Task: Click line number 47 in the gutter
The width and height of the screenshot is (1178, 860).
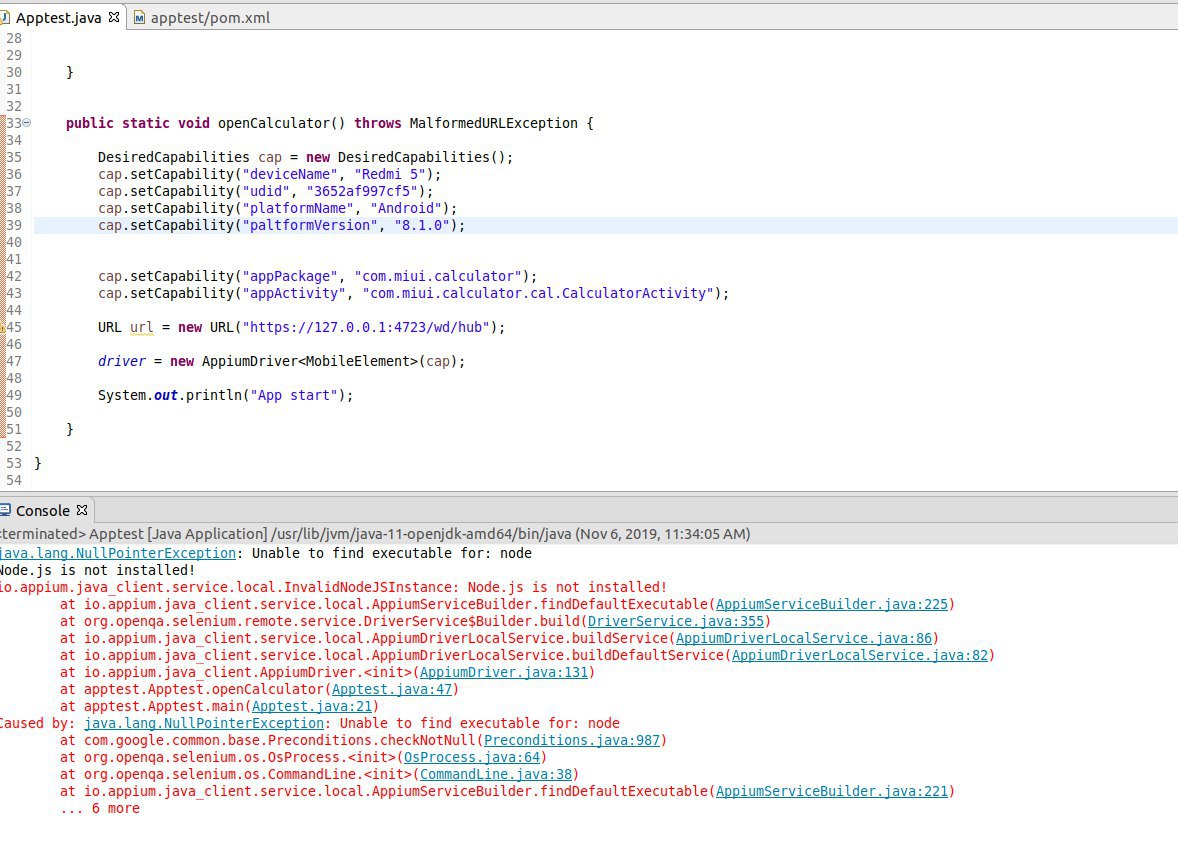Action: pyautogui.click(x=14, y=361)
